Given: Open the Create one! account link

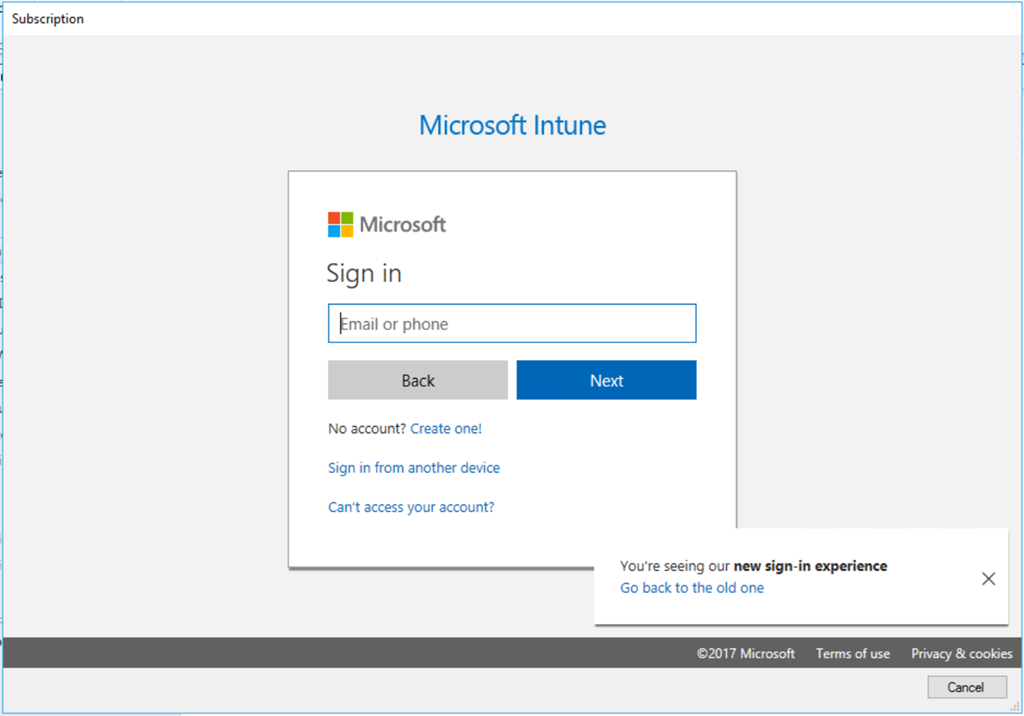Looking at the screenshot, I should pyautogui.click(x=446, y=429).
